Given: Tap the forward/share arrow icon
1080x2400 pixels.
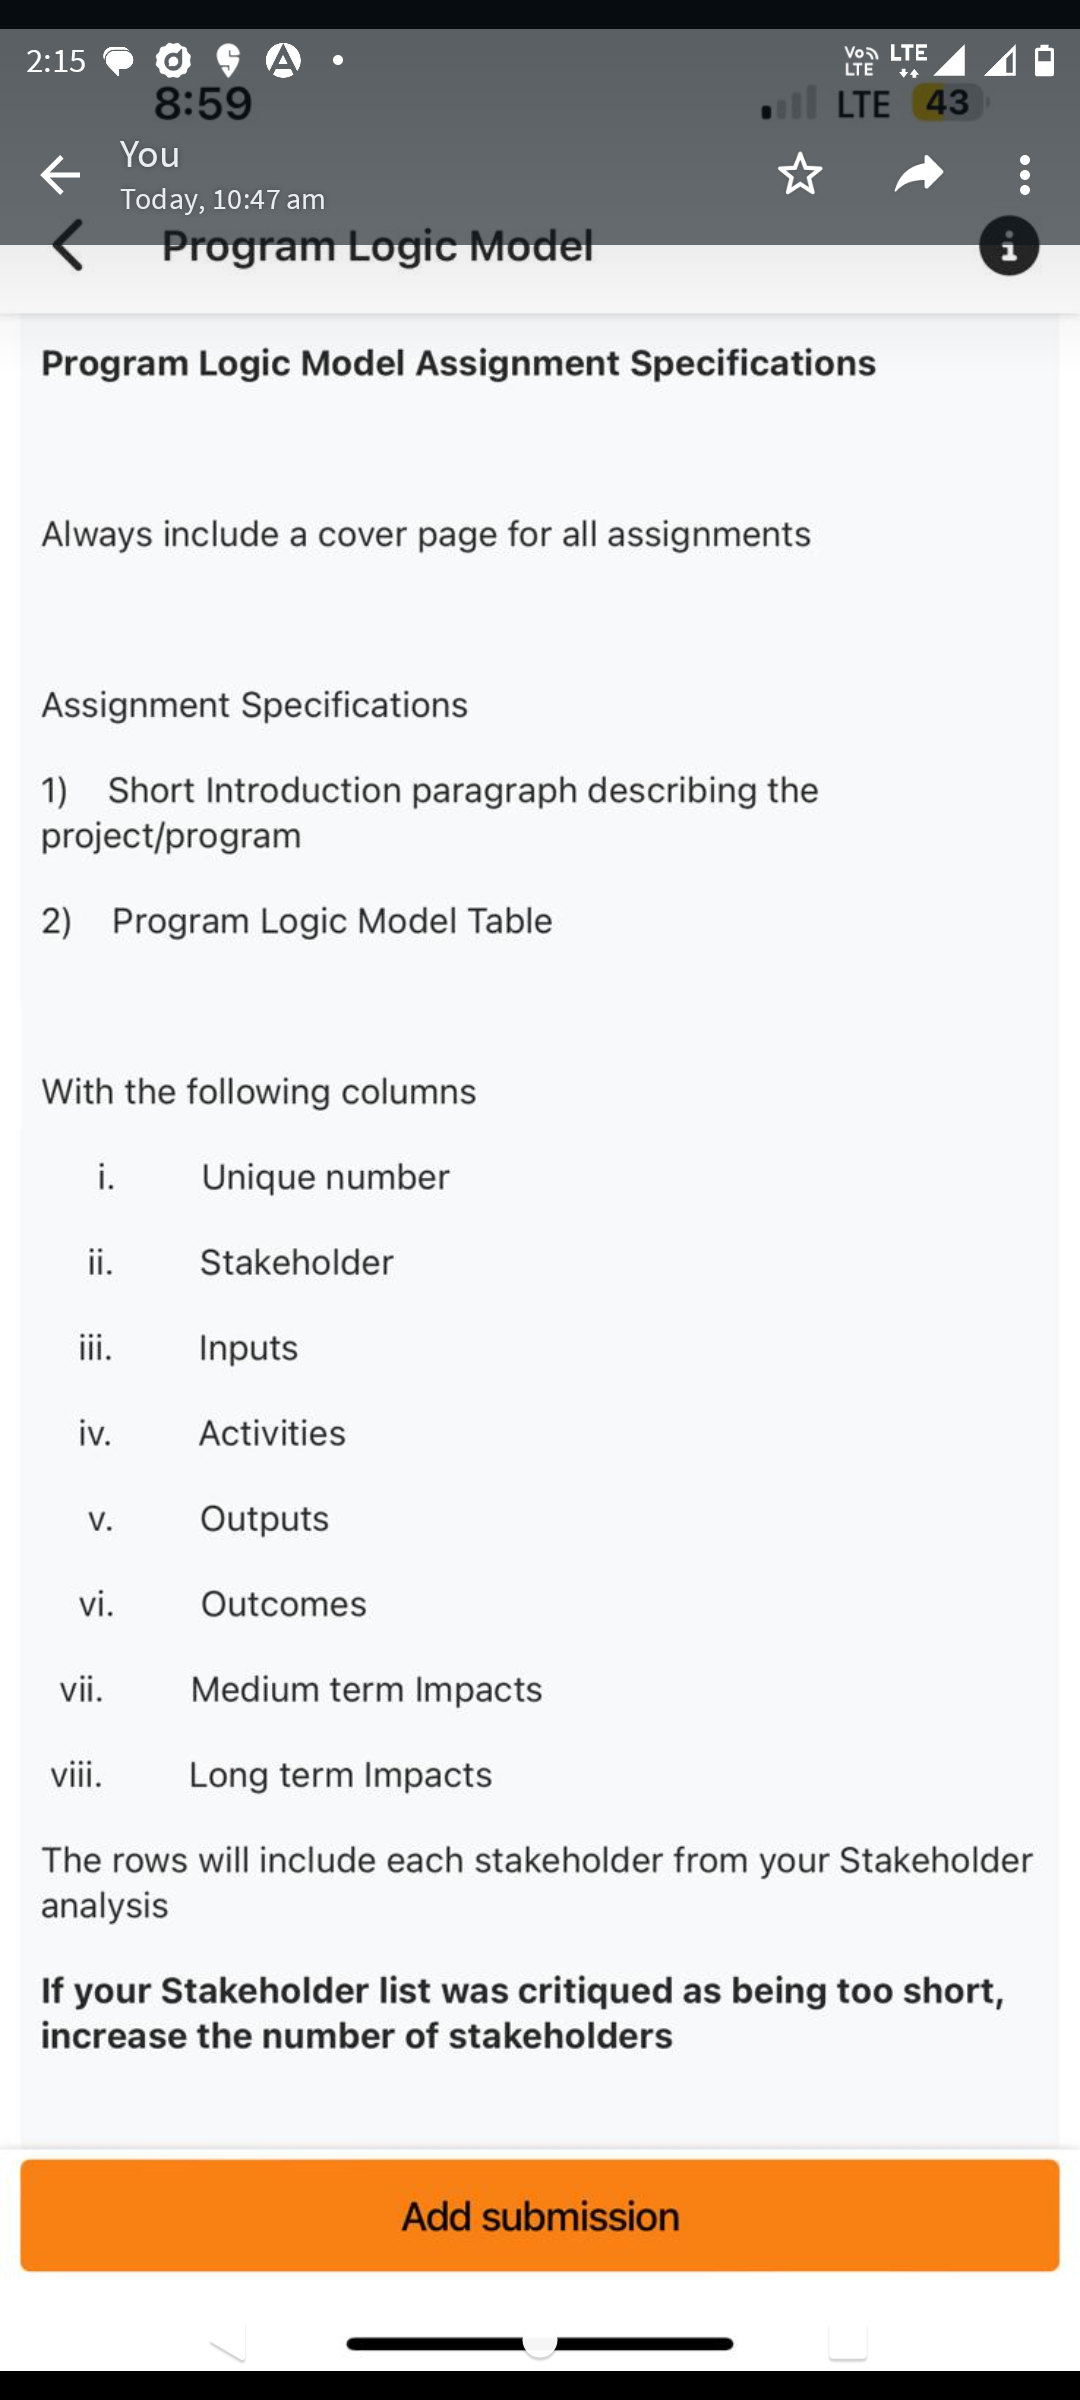Looking at the screenshot, I should 919,175.
